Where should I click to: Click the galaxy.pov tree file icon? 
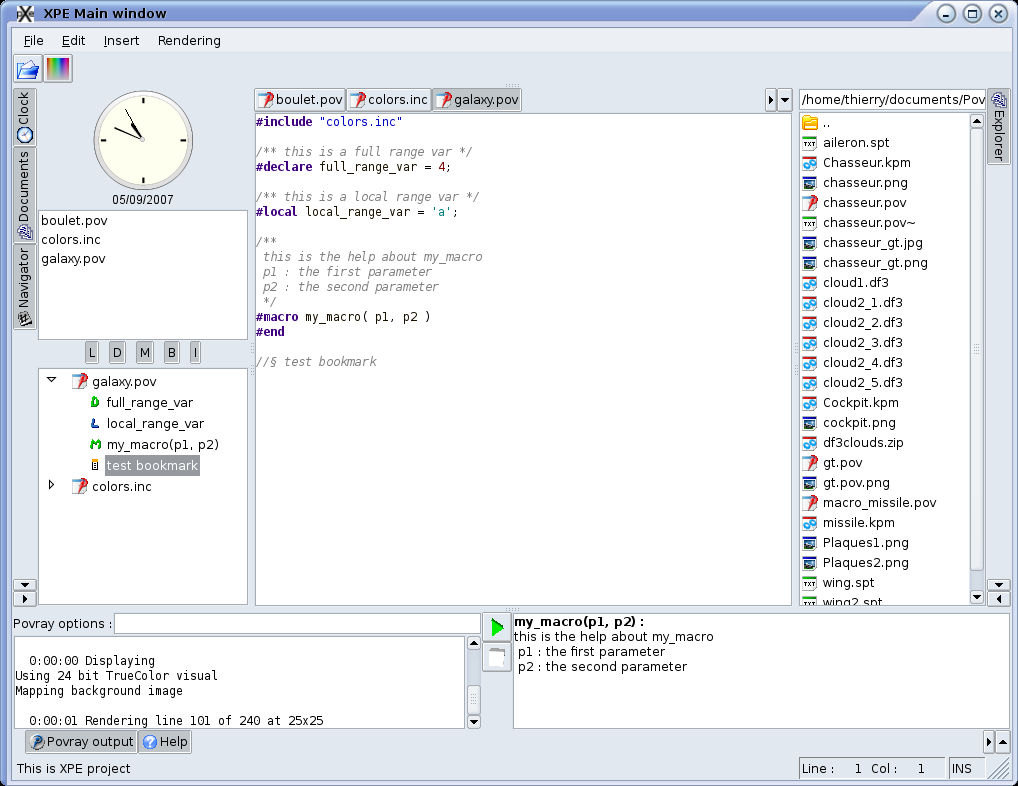click(79, 381)
